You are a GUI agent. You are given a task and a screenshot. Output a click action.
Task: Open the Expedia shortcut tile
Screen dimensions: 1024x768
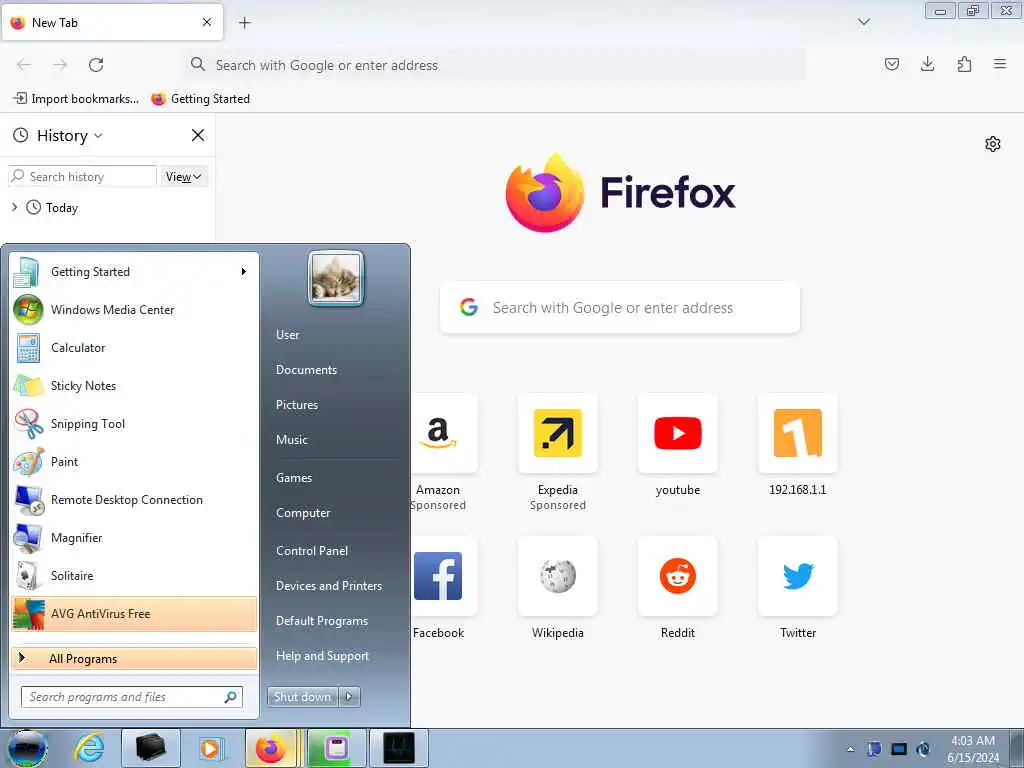point(558,433)
